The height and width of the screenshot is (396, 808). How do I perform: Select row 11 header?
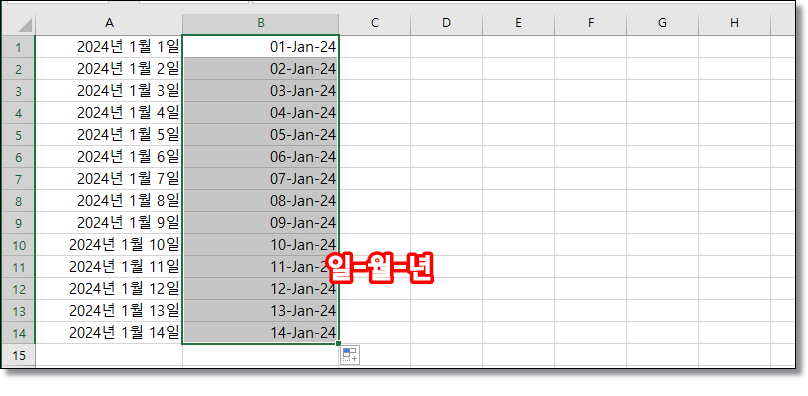point(19,267)
